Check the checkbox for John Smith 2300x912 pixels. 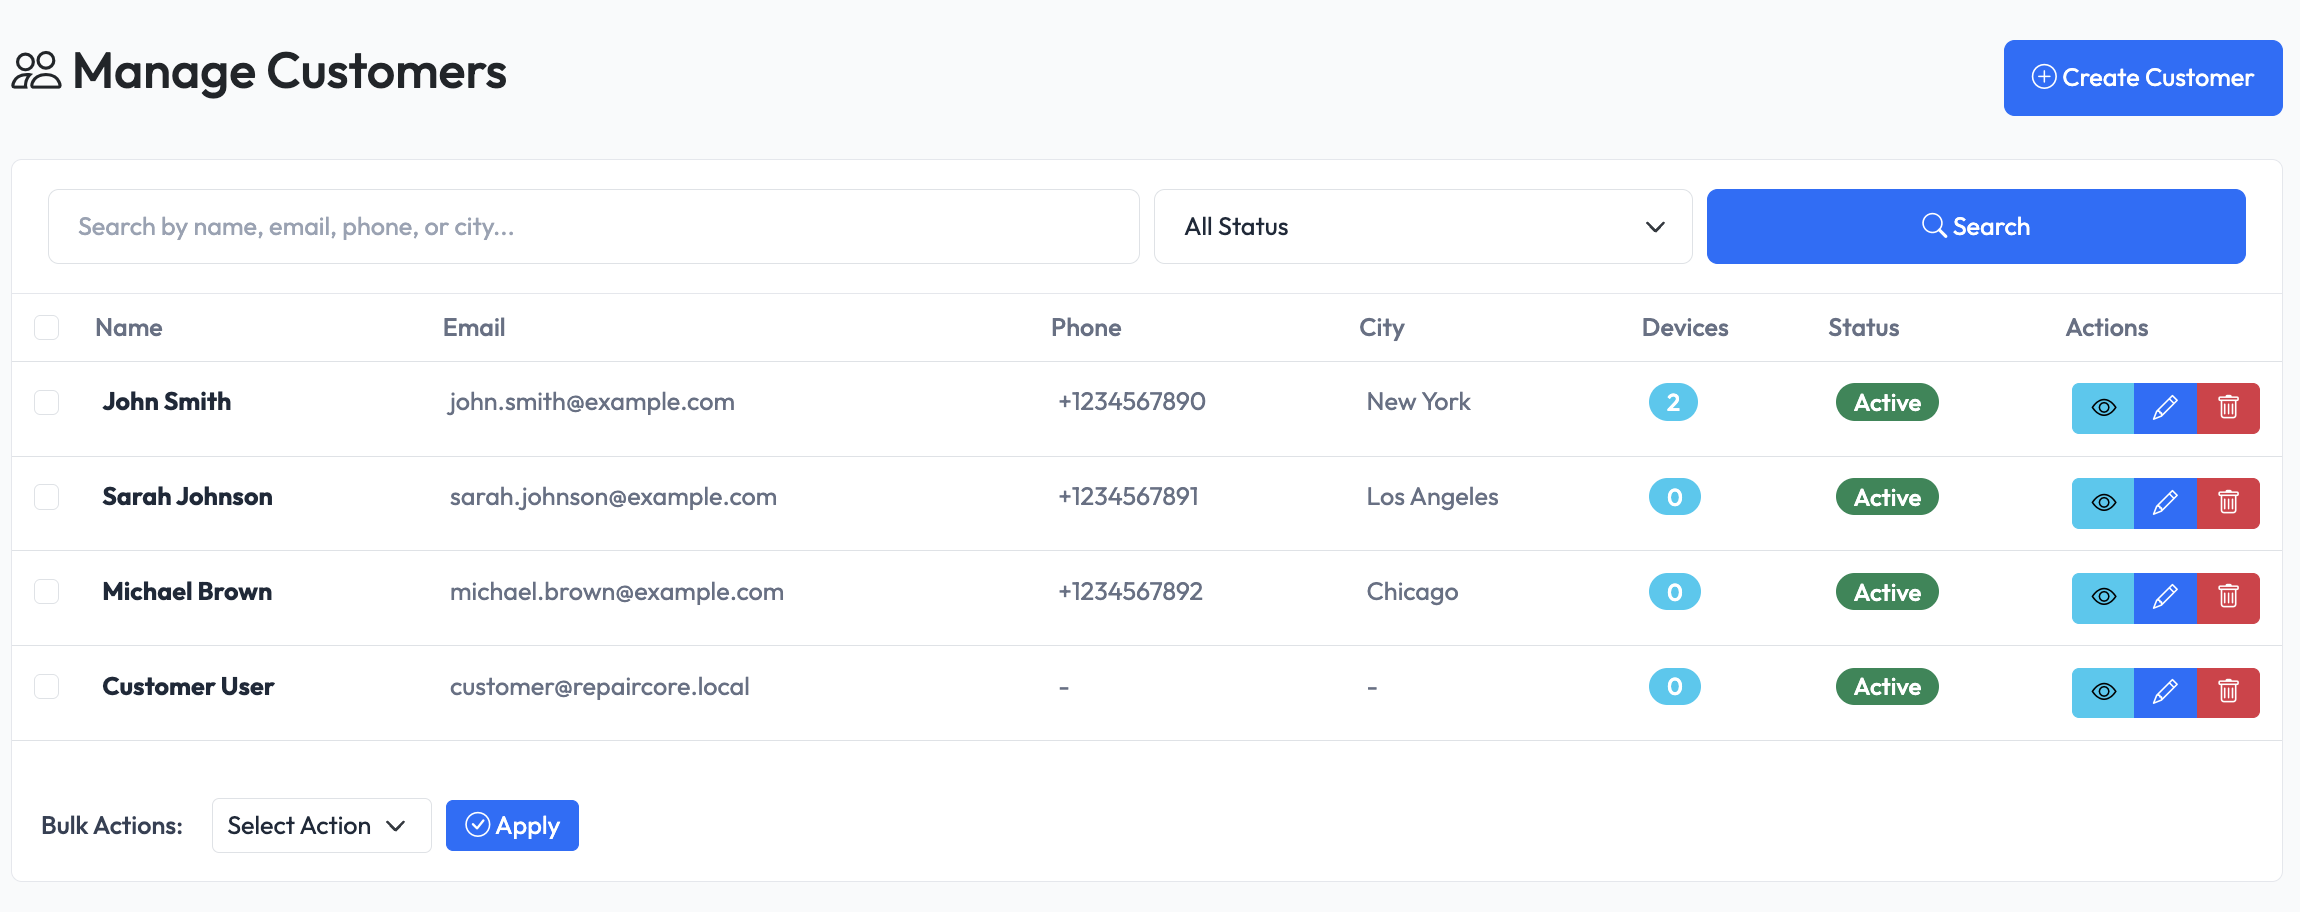pyautogui.click(x=46, y=401)
